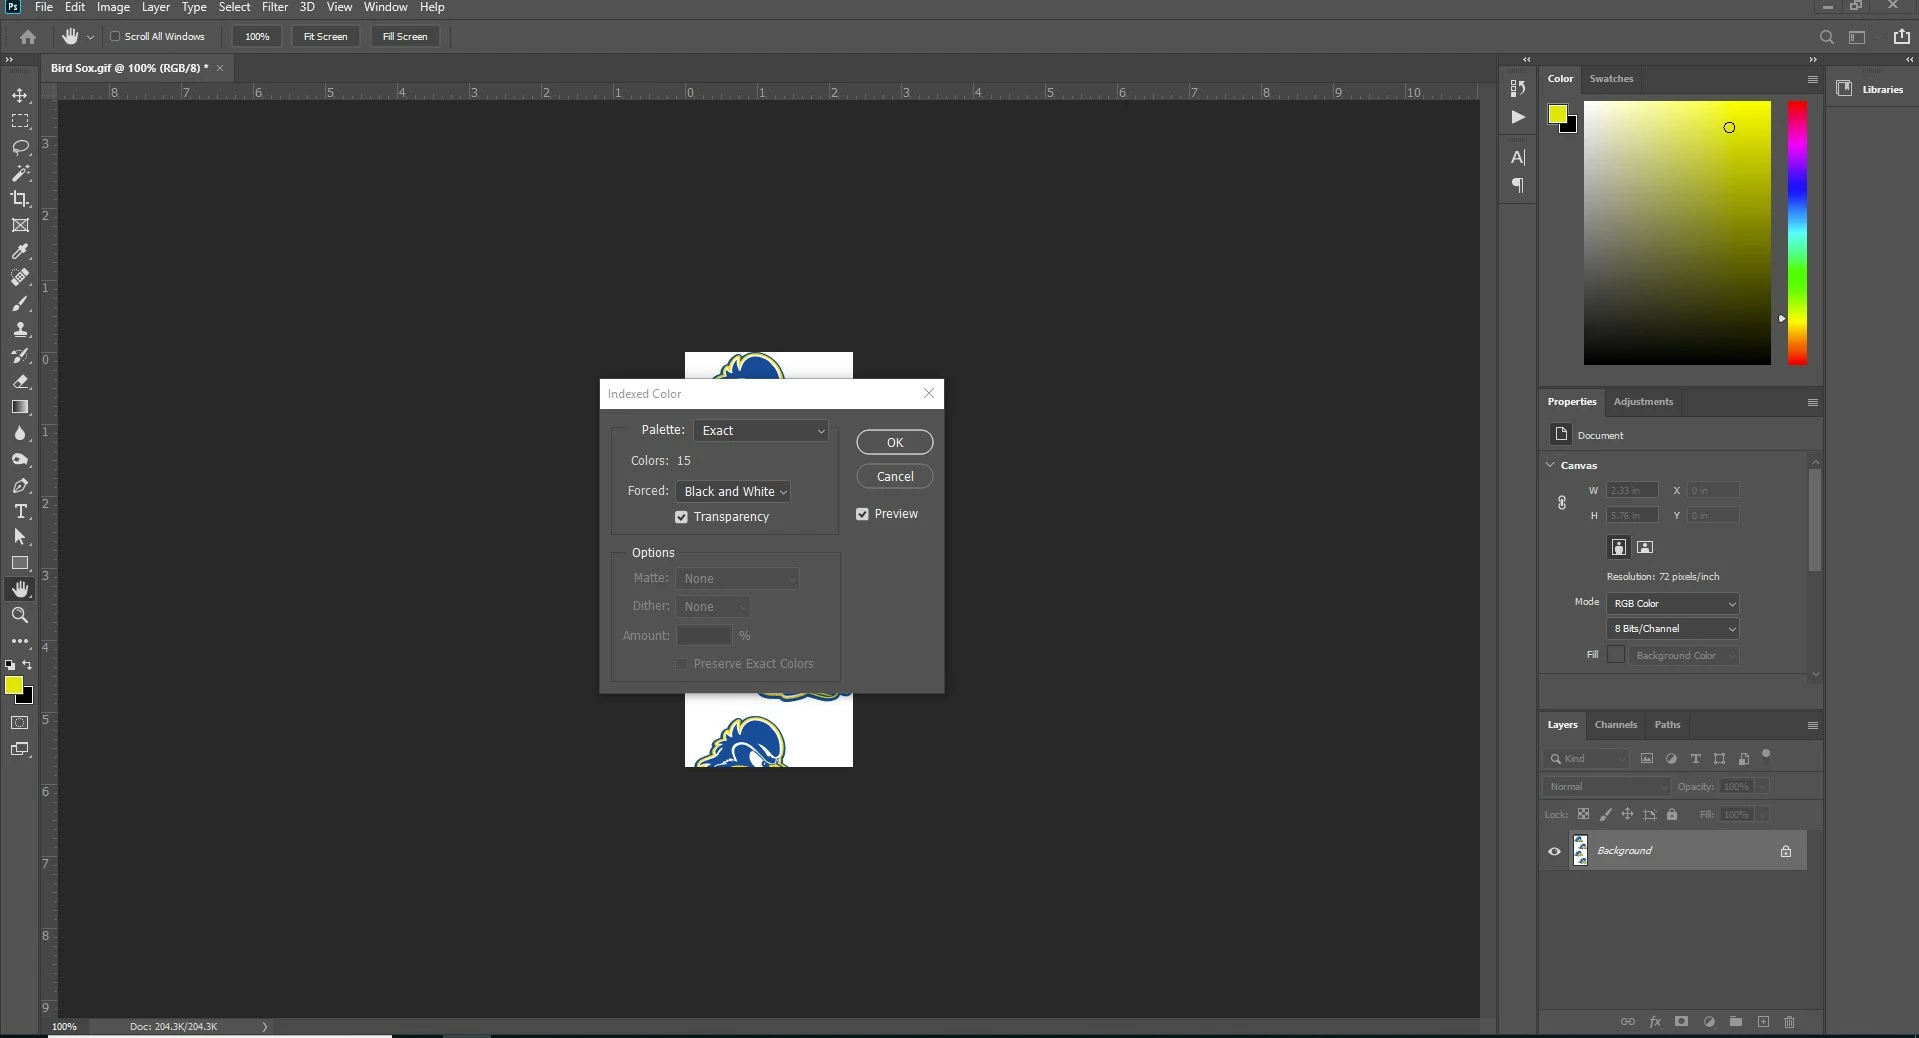Select the Dodge tool
1919x1038 pixels.
point(20,459)
